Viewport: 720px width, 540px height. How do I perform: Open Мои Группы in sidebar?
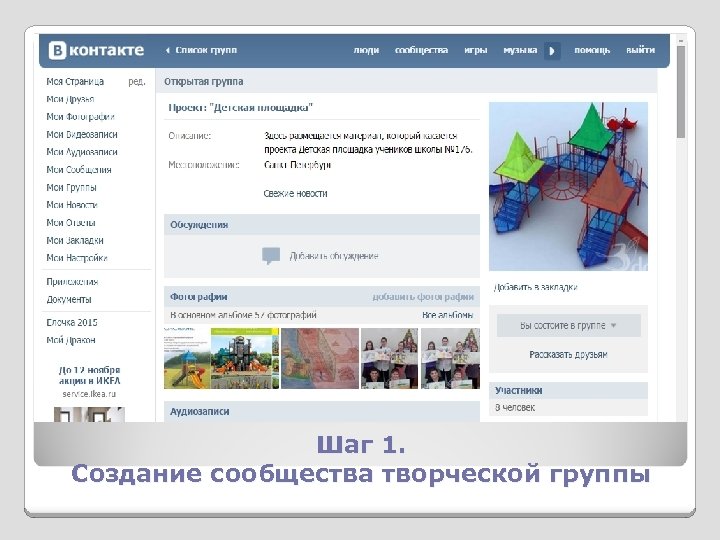pyautogui.click(x=71, y=187)
